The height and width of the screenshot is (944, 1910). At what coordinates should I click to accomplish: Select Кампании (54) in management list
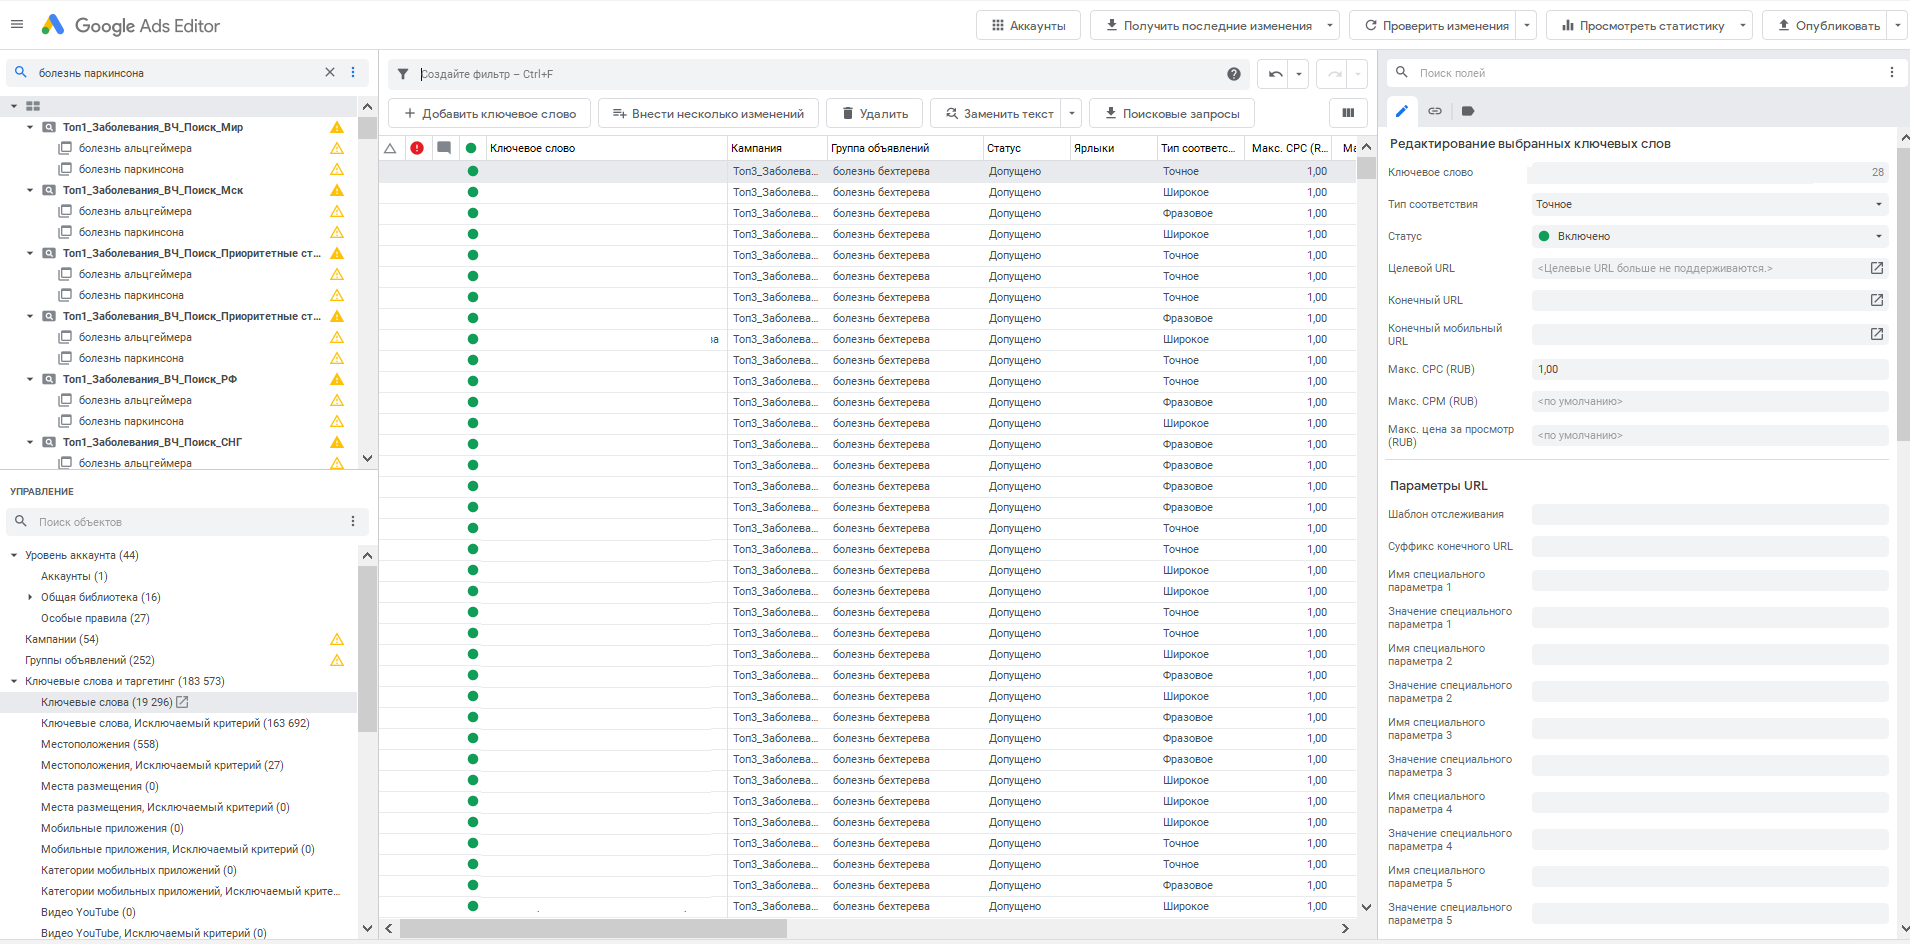62,639
